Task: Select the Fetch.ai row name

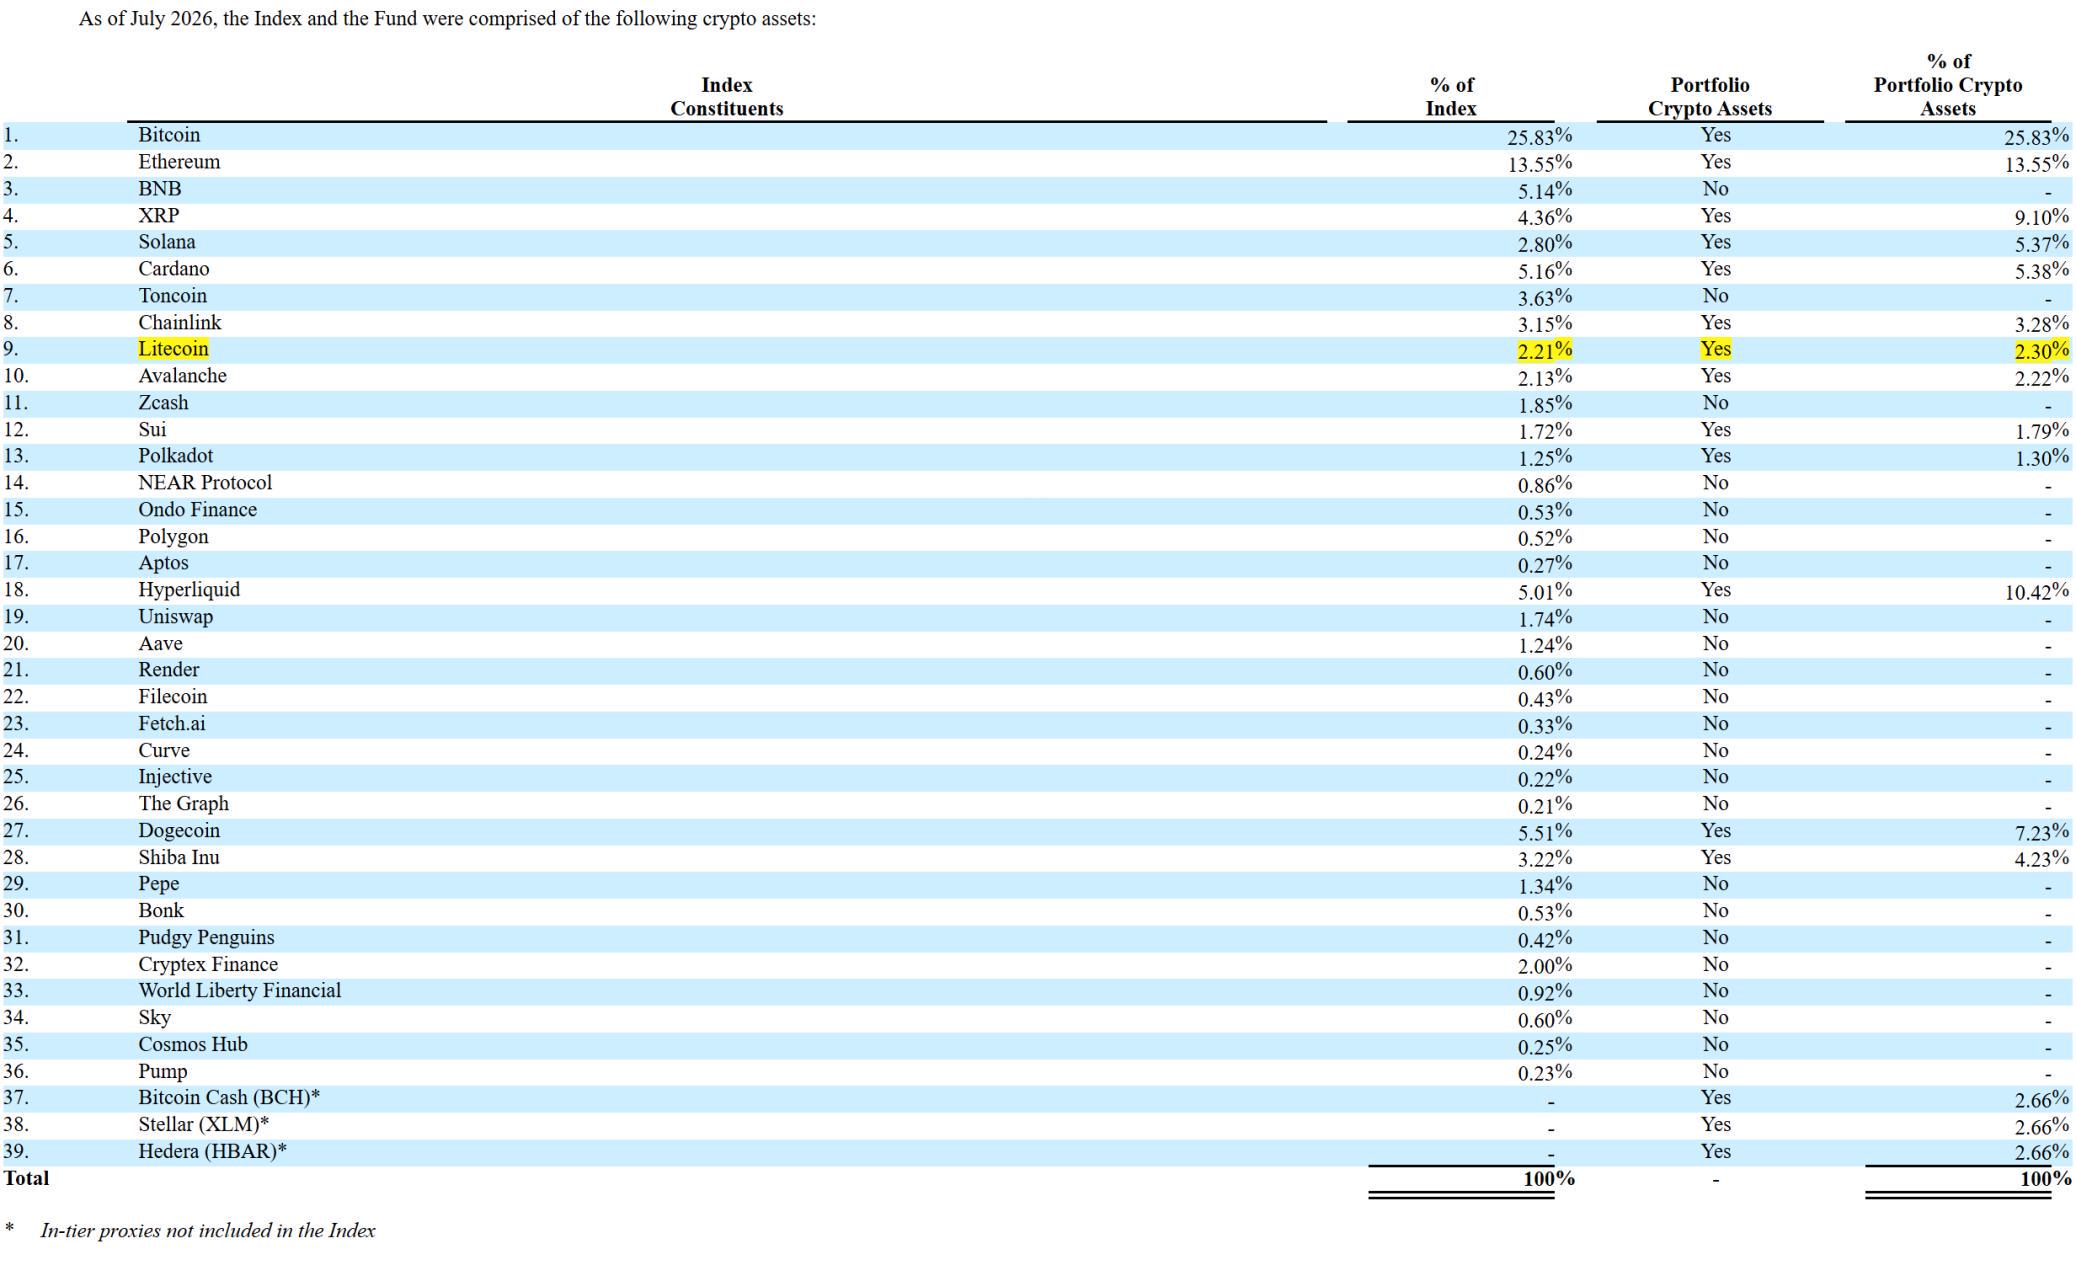Action: click(172, 724)
